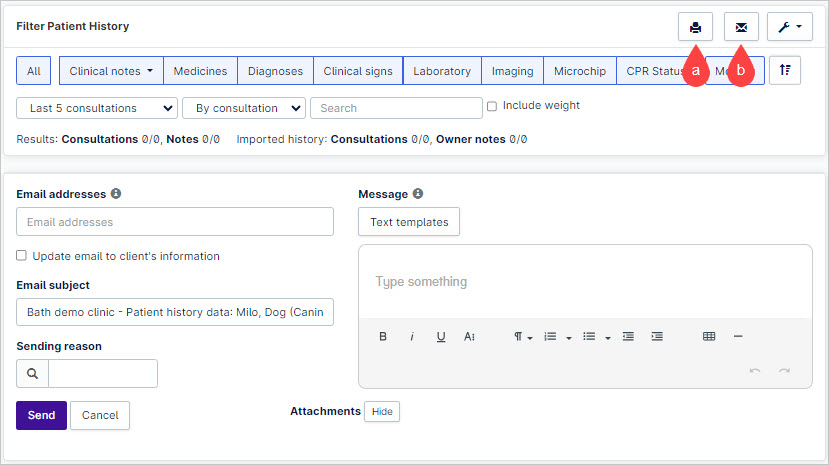Open the Email addresses info icon
Screen dimensions: 829x465
(x=116, y=193)
